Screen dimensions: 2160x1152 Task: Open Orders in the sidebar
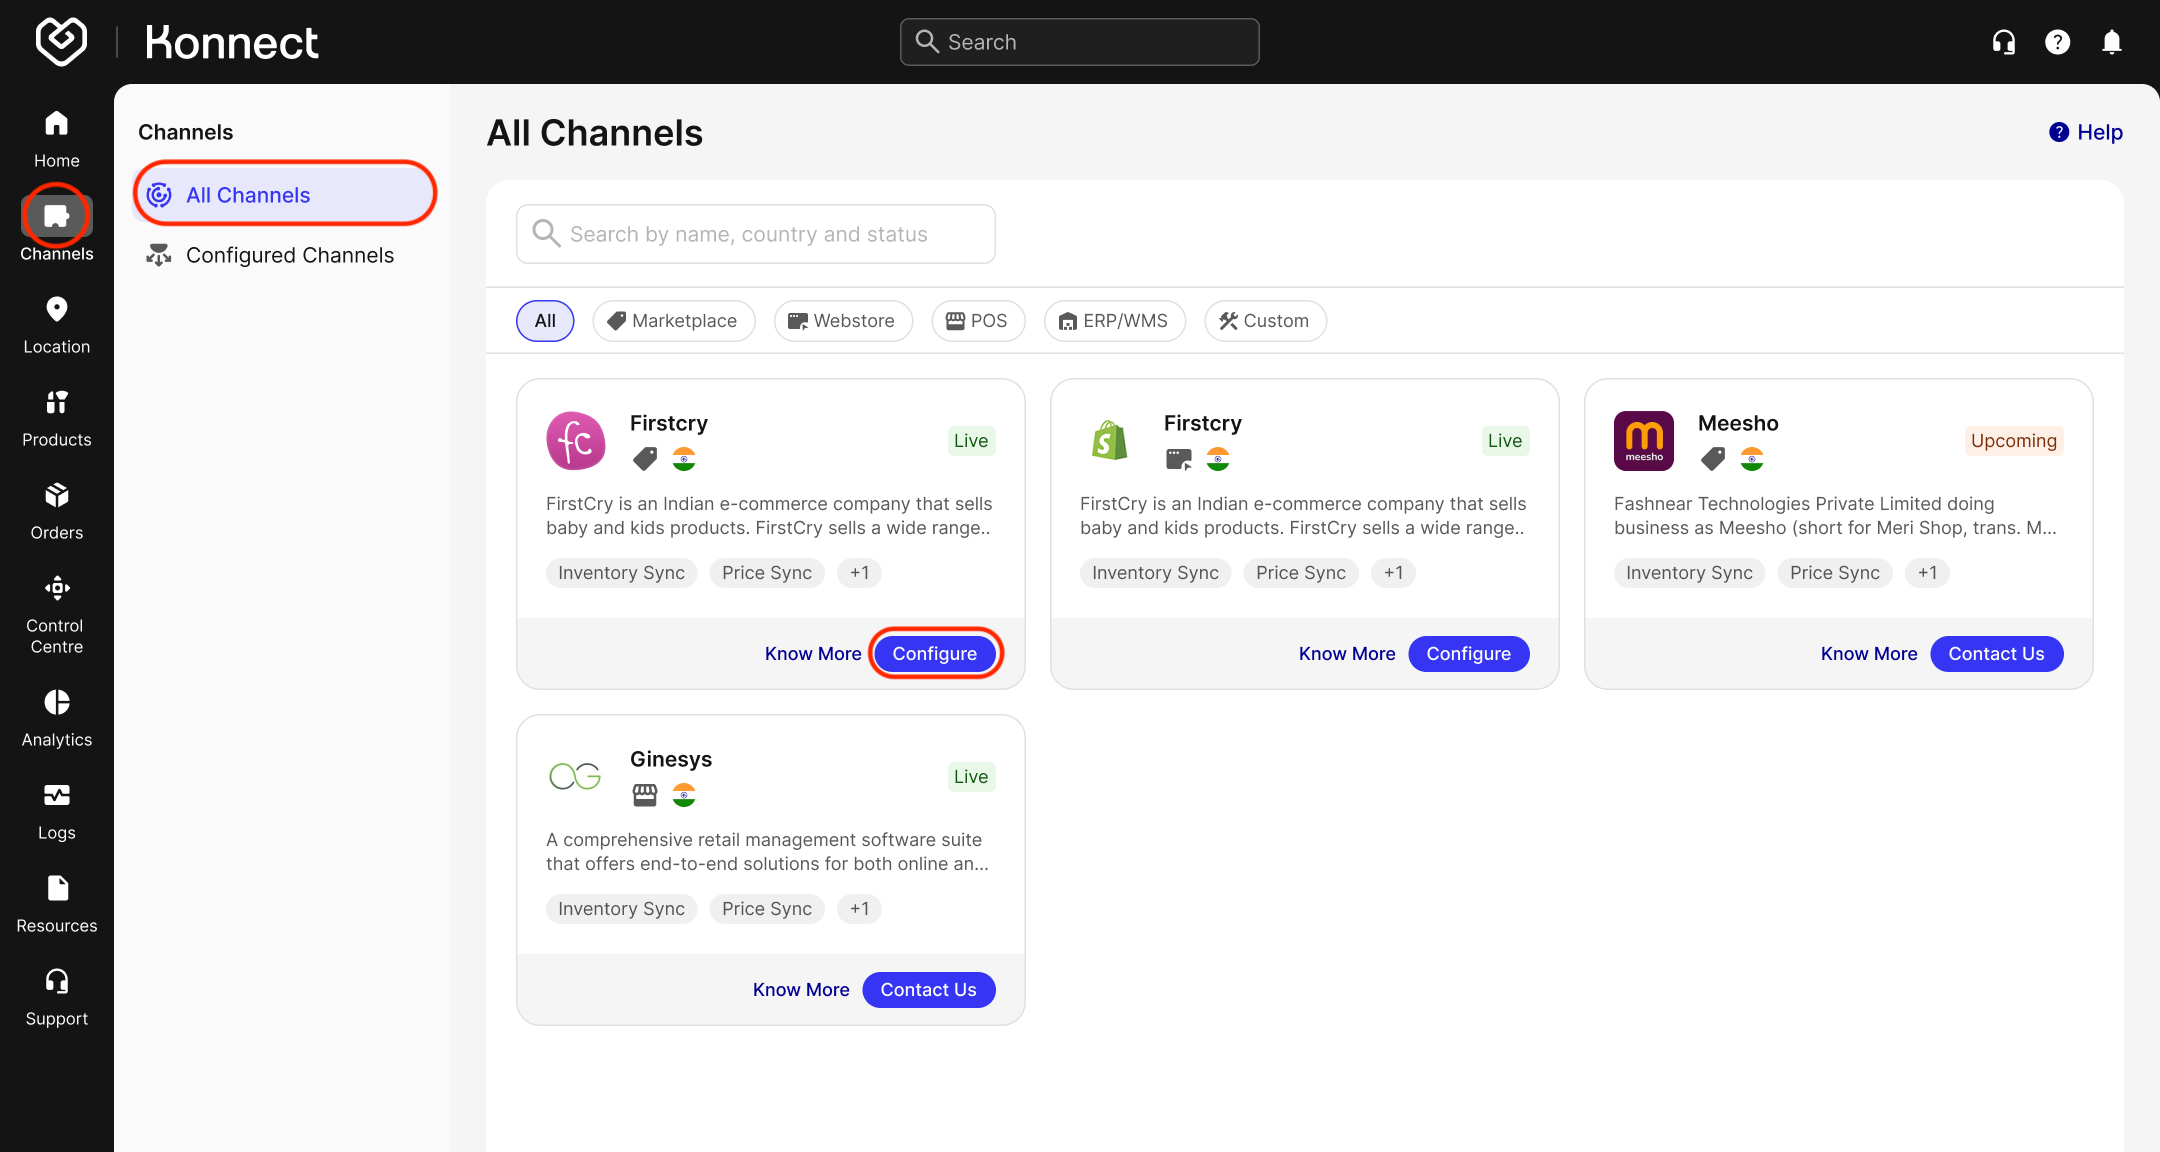coord(57,511)
